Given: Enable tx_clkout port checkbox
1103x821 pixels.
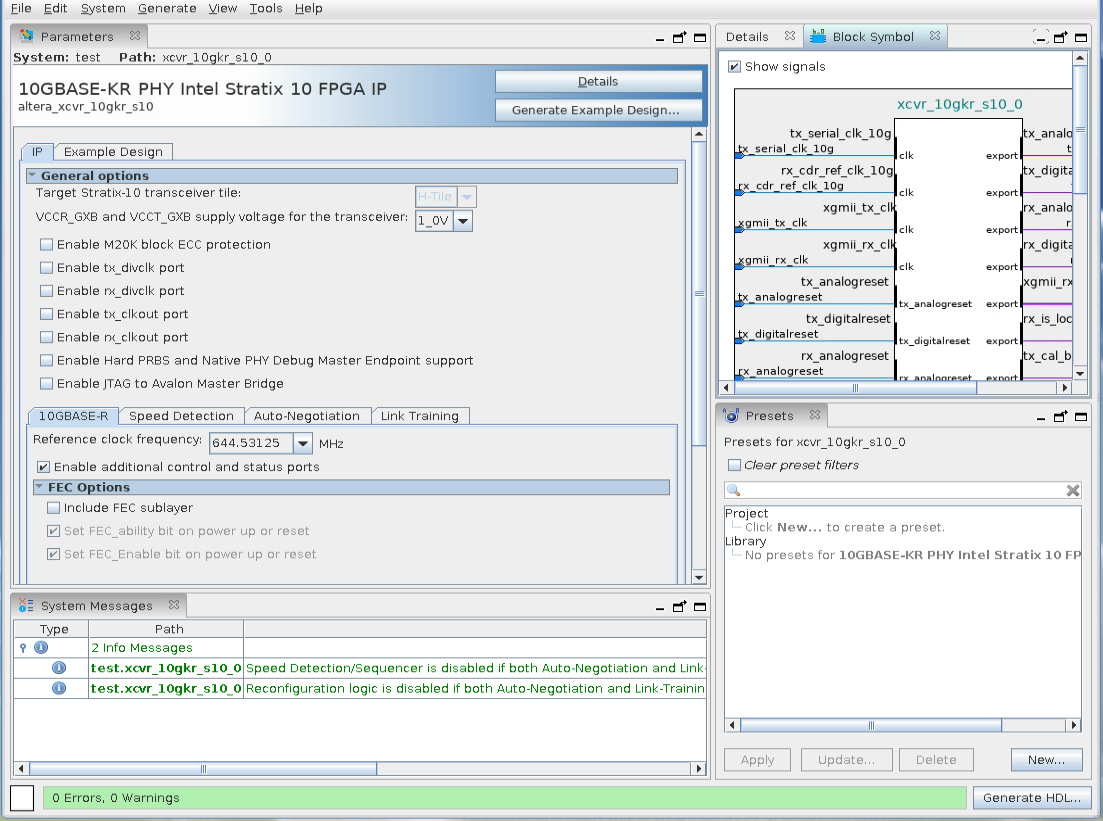Looking at the screenshot, I should coord(46,314).
